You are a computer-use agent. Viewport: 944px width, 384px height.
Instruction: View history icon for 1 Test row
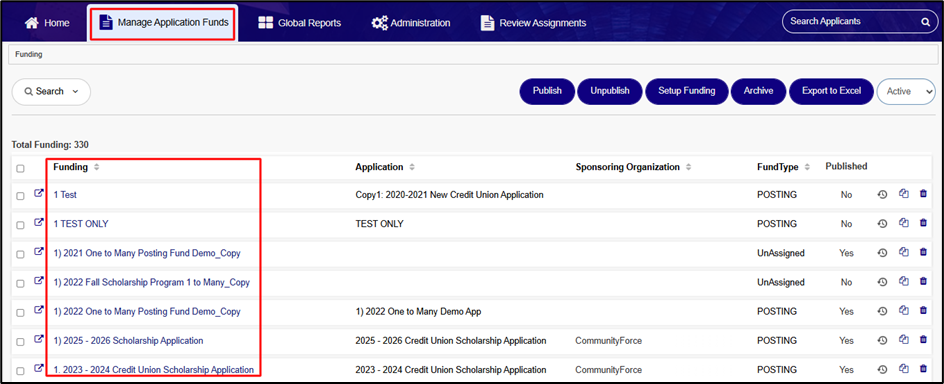(x=882, y=194)
